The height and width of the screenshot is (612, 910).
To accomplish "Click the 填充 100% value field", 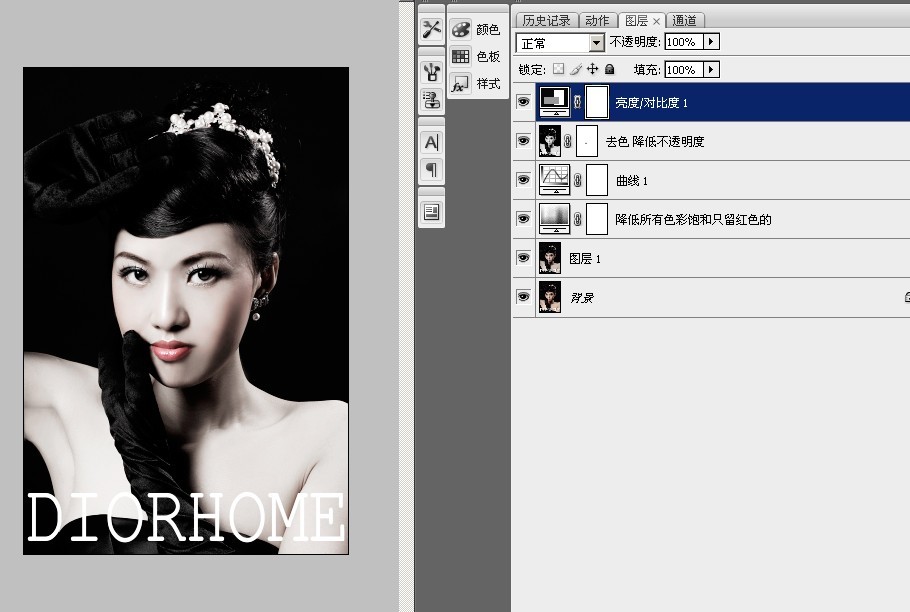I will pos(684,70).
